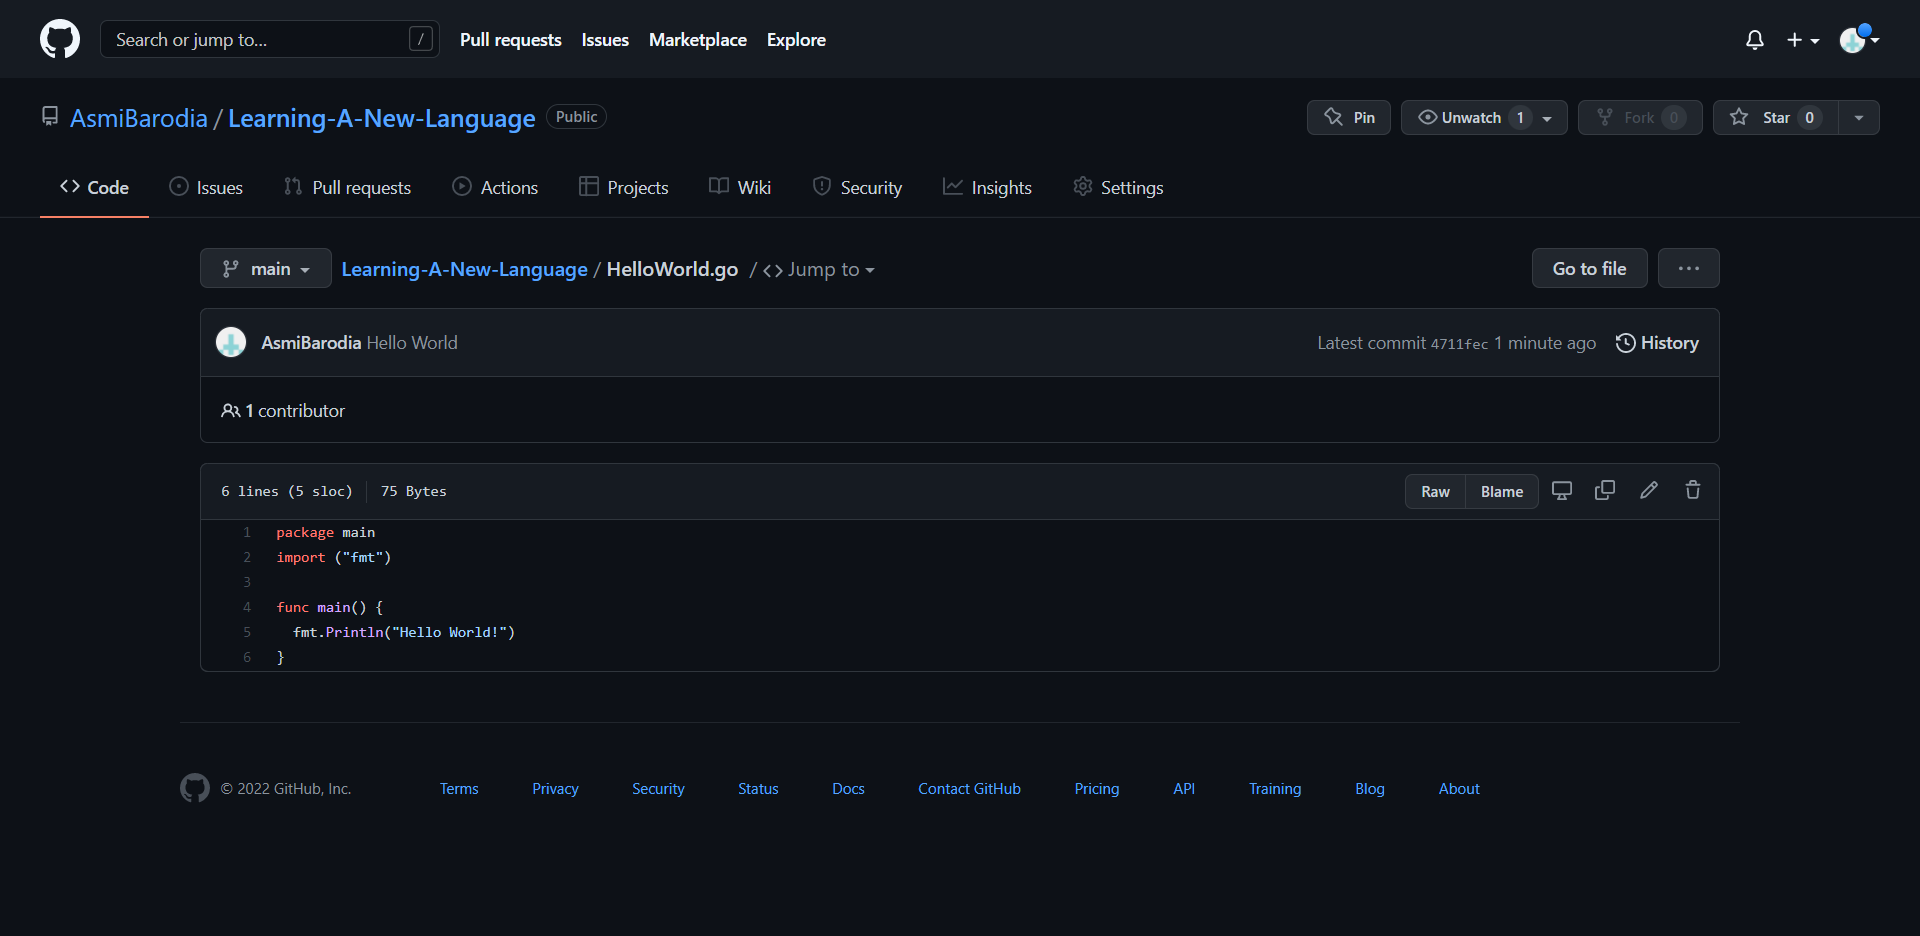1920x936 pixels.
Task: Open Pull requests in top navigation
Action: click(511, 40)
